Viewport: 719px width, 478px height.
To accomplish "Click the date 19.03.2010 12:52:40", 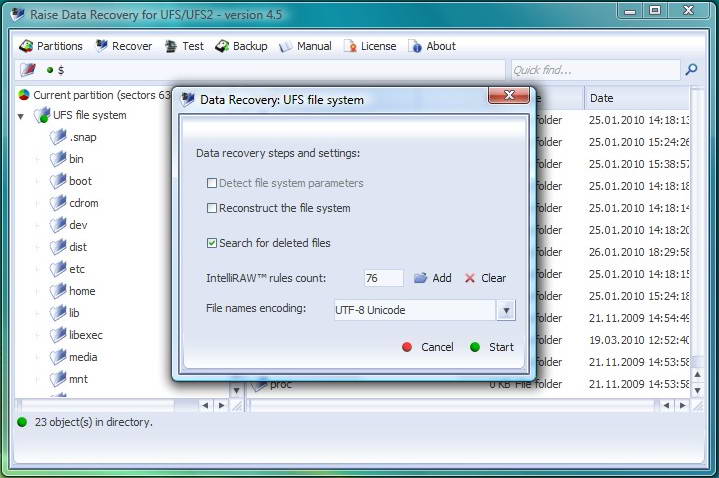I will [639, 340].
